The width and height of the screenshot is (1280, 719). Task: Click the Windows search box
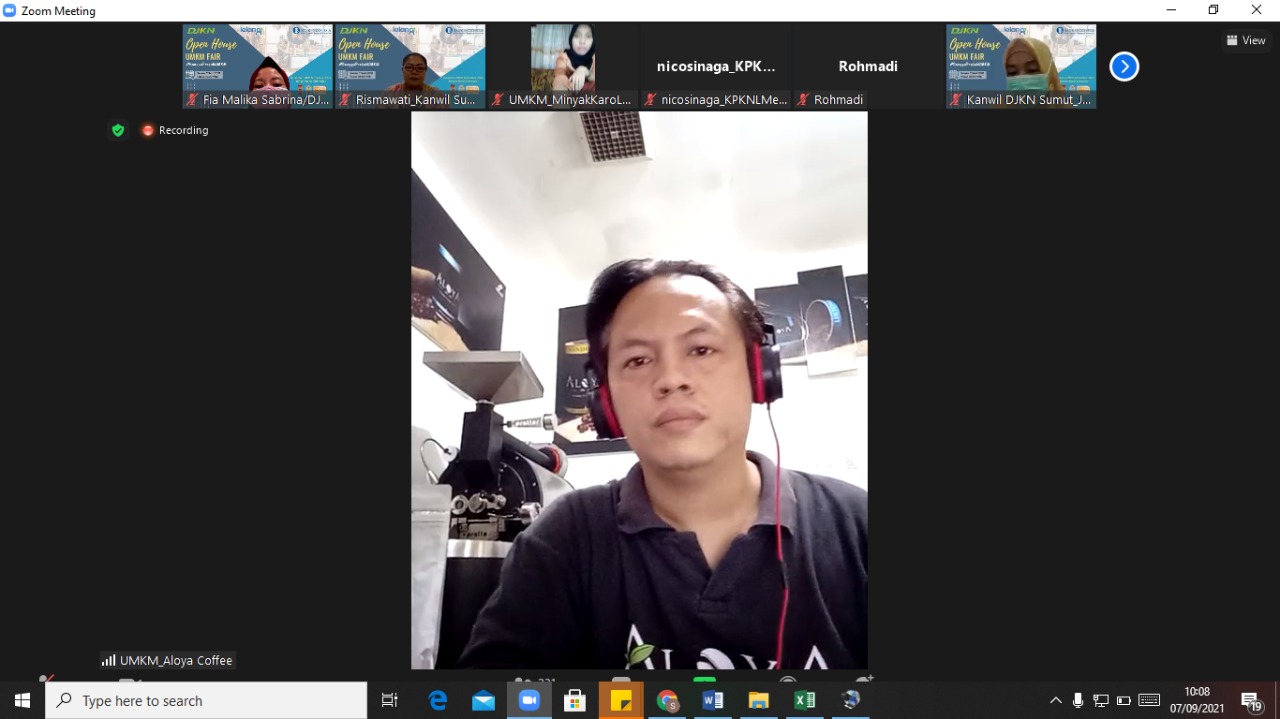point(206,701)
